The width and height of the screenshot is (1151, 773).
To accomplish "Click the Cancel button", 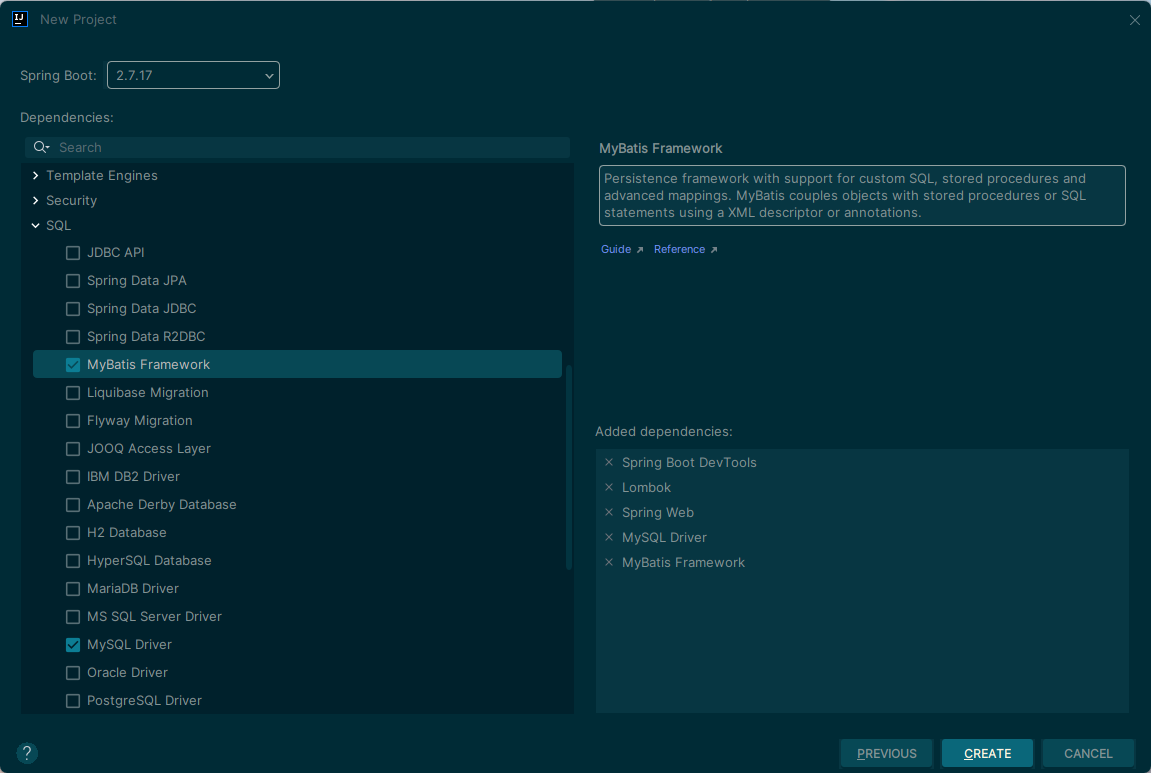I will 1088,753.
